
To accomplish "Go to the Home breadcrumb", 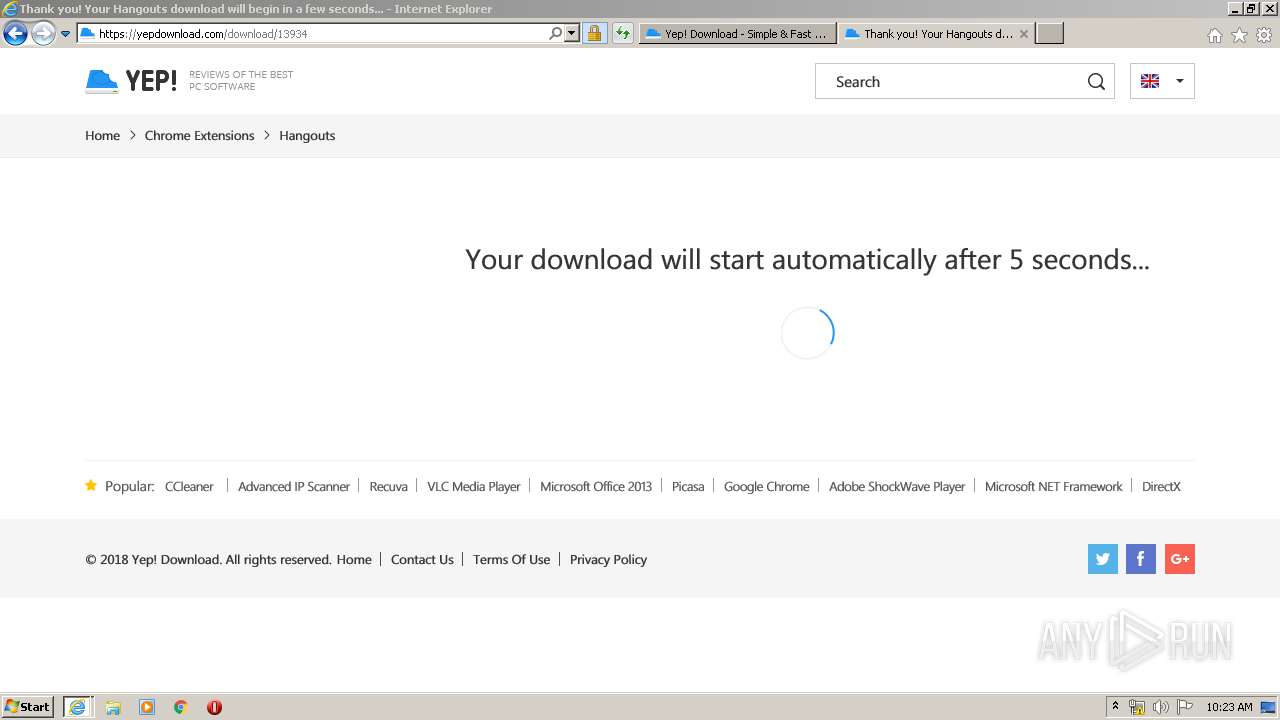I will click(102, 135).
